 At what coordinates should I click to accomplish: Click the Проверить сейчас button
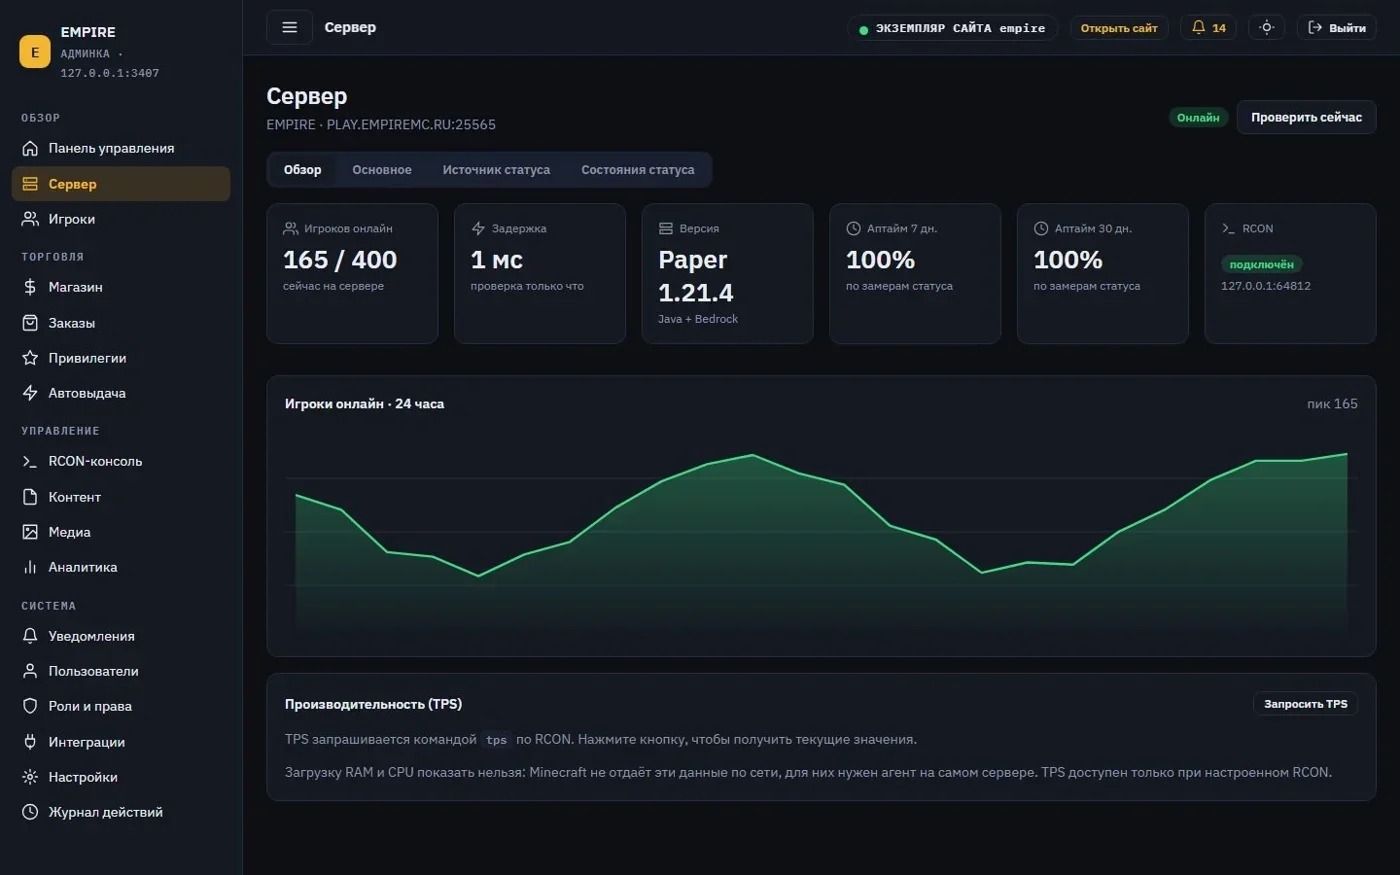1306,117
